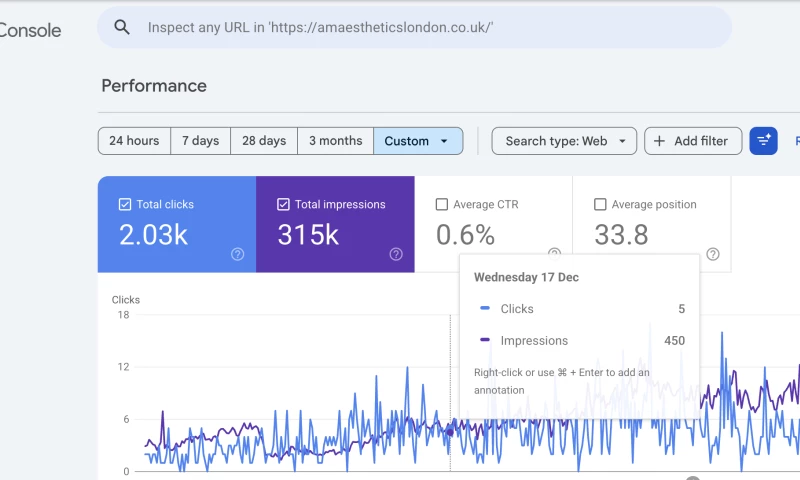Click the Wednesday 17 Dec tooltip date
The height and width of the screenshot is (480, 800).
(x=526, y=277)
